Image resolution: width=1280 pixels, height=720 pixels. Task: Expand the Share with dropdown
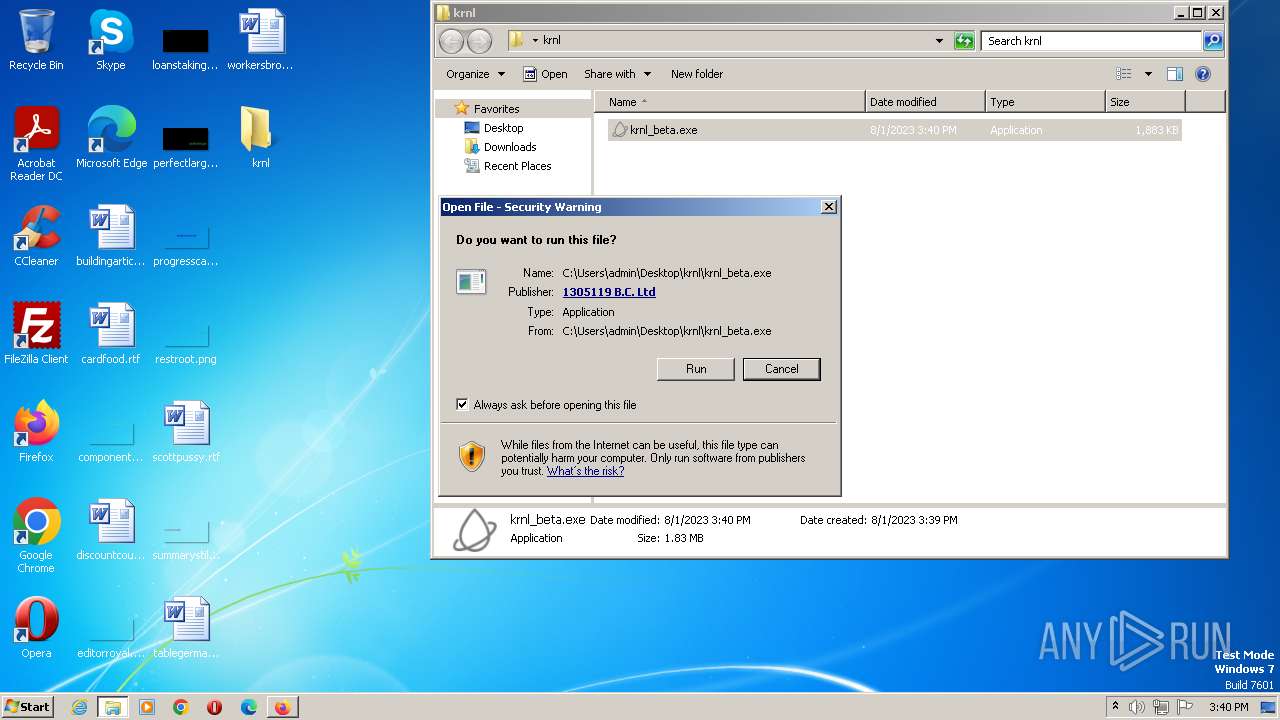coord(618,74)
